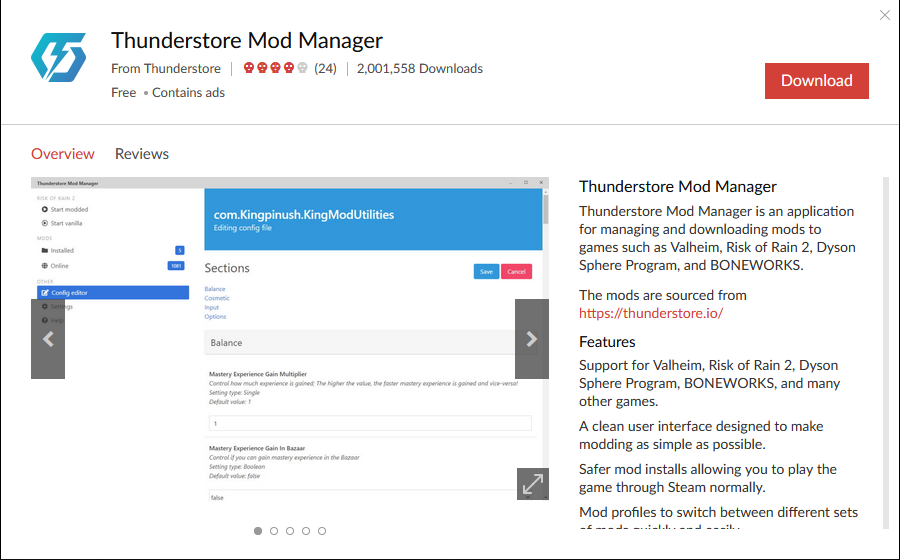Select the first carousel dot
The height and width of the screenshot is (560, 900).
(x=258, y=531)
